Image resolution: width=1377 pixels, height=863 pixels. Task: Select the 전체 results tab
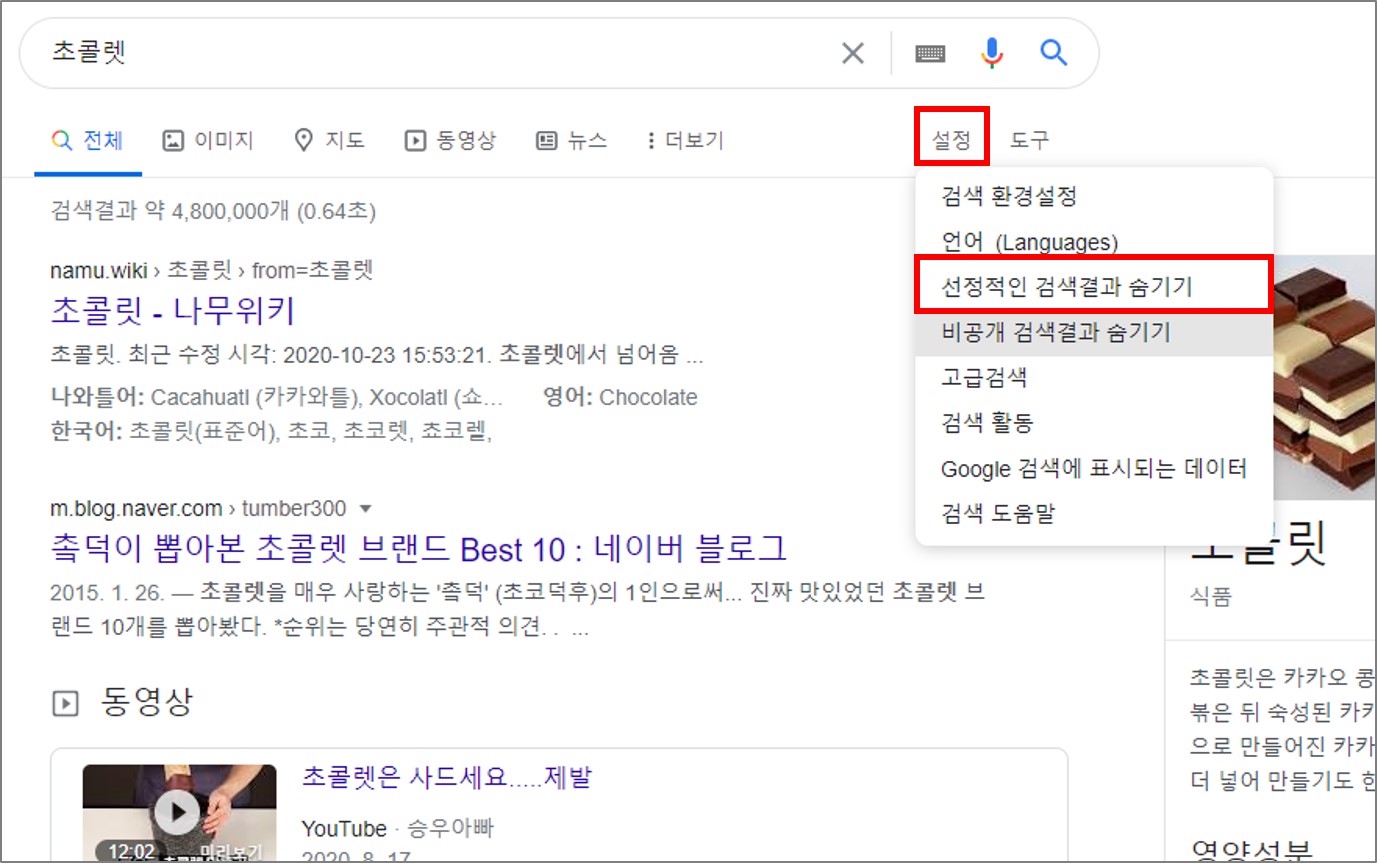coord(87,141)
